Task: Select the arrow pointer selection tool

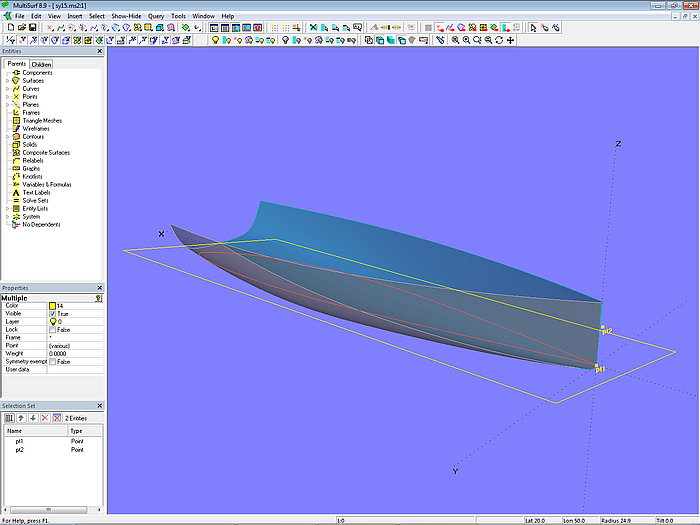Action: pos(534,28)
